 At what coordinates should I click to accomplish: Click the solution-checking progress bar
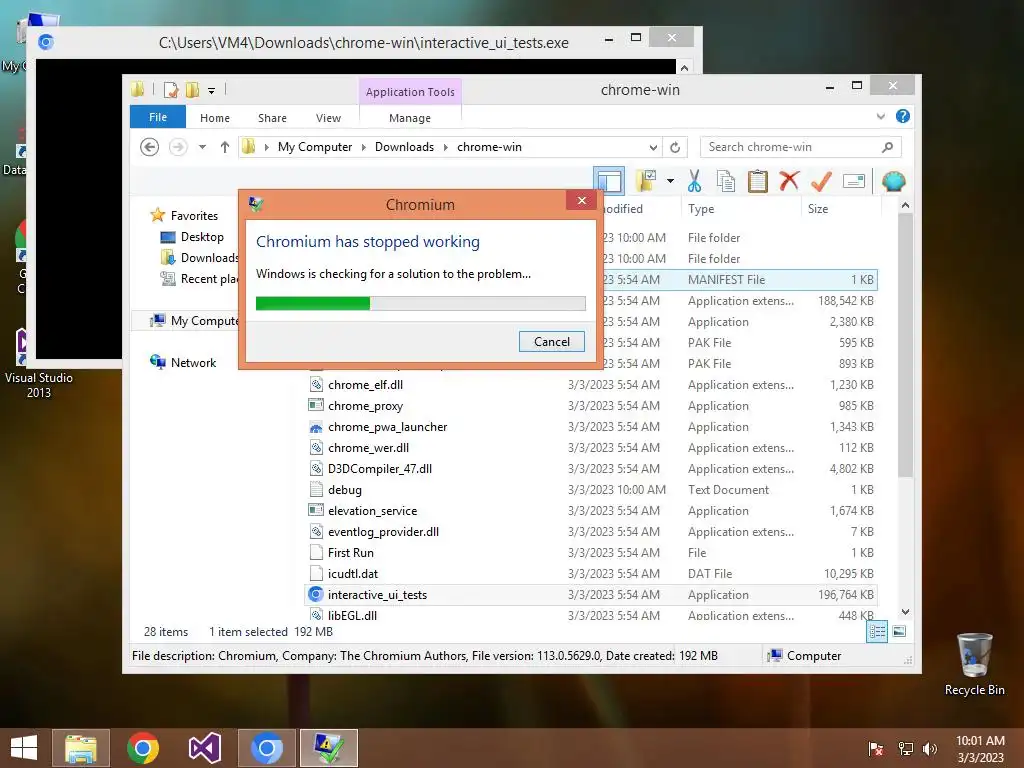(421, 303)
